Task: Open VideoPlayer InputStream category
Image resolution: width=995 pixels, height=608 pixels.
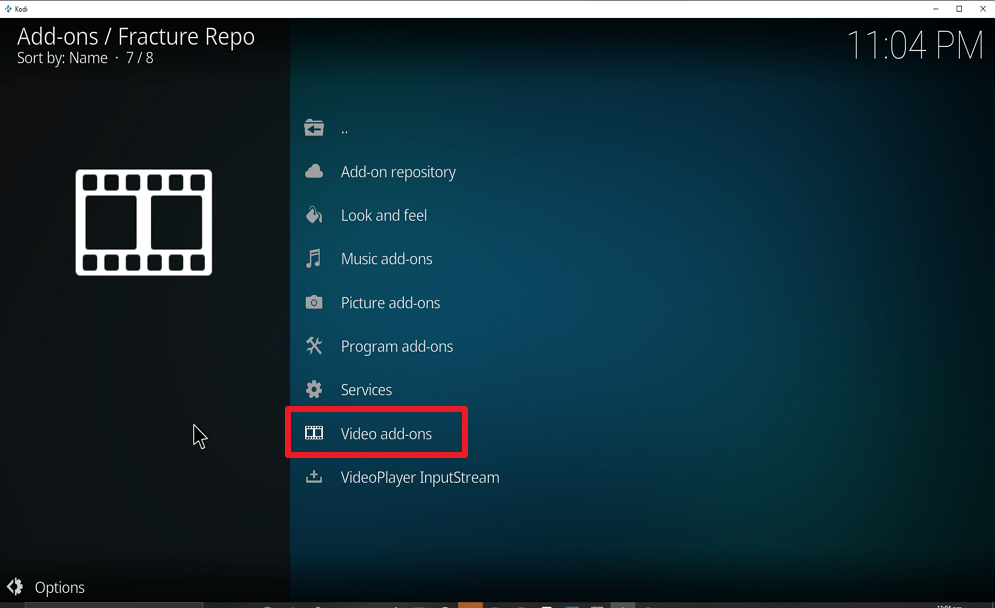Action: (419, 477)
